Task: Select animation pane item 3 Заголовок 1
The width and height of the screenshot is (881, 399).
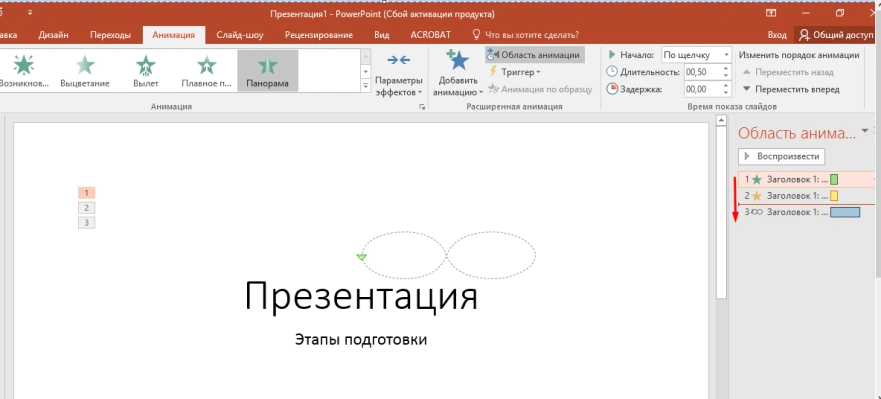Action: (x=807, y=212)
